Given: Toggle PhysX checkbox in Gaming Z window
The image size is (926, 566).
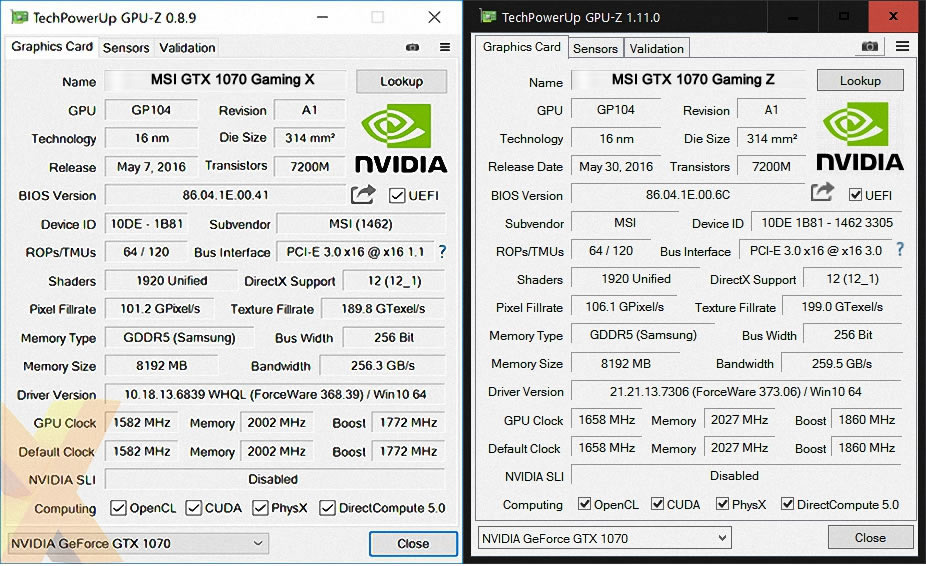Looking at the screenshot, I should pyautogui.click(x=722, y=503).
